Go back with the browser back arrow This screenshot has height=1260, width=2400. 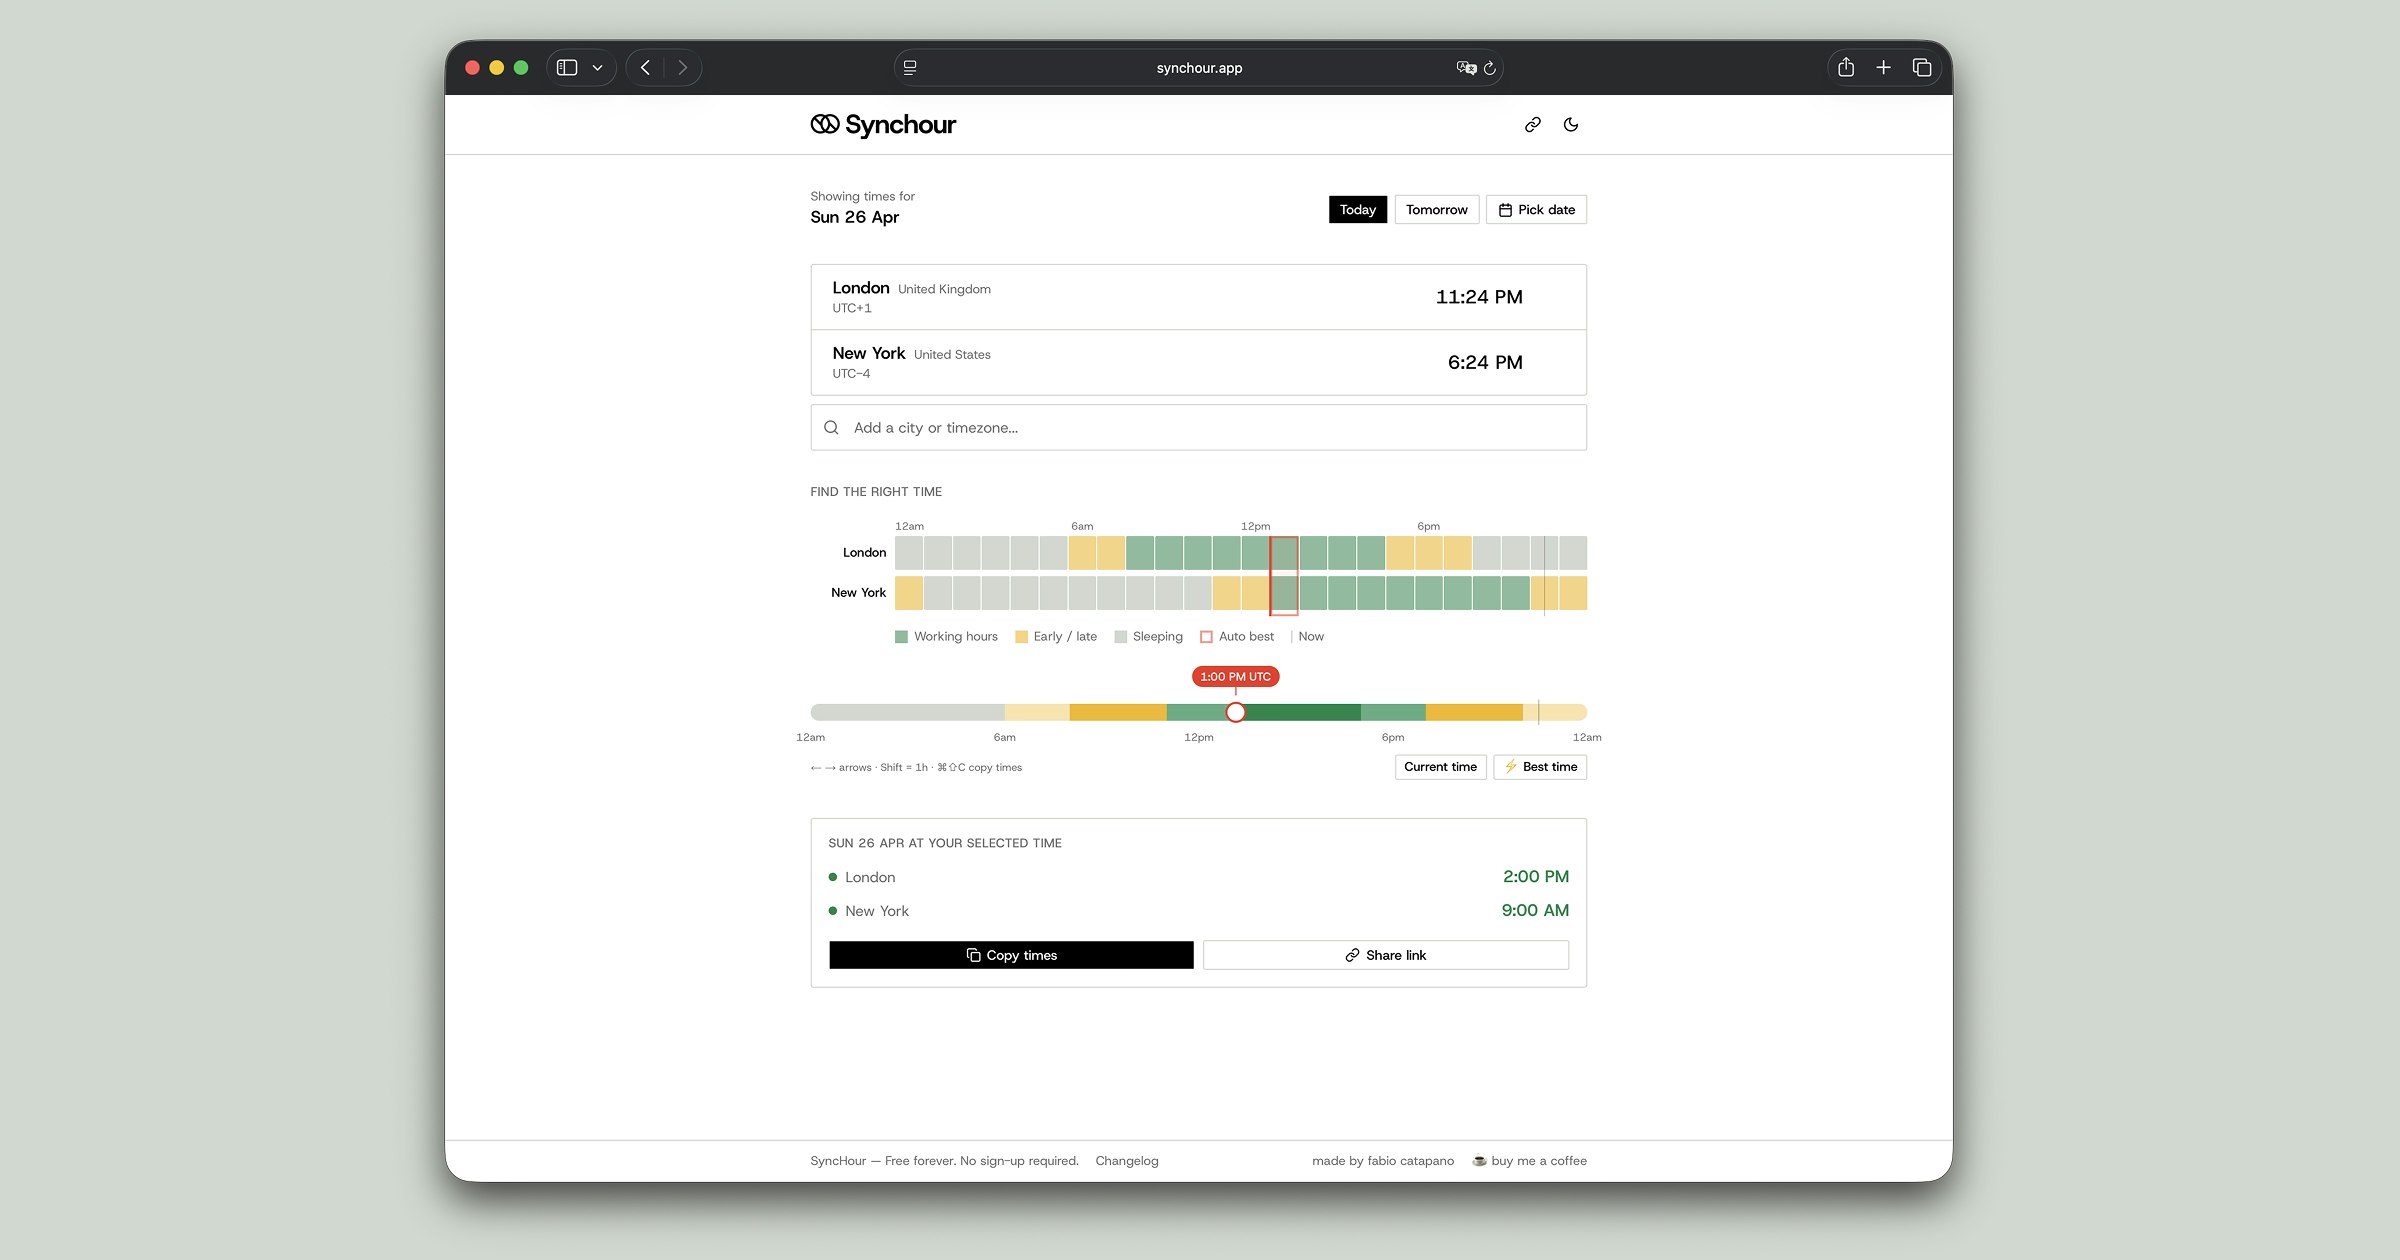(645, 68)
